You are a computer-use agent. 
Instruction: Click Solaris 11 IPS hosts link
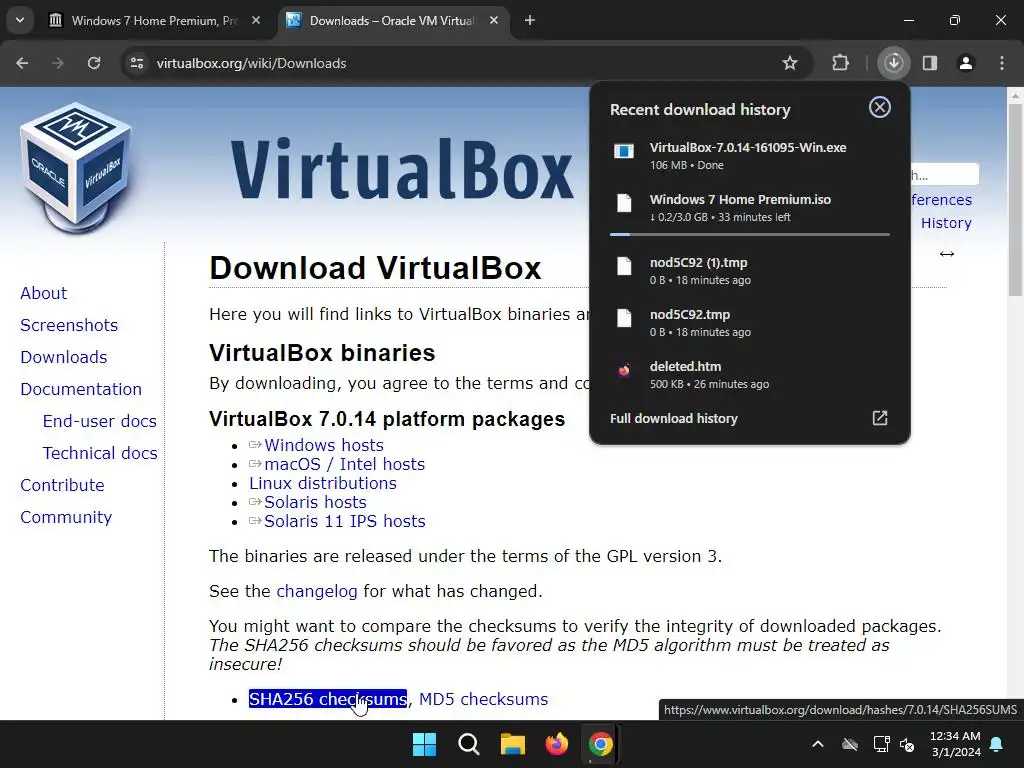tap(345, 521)
